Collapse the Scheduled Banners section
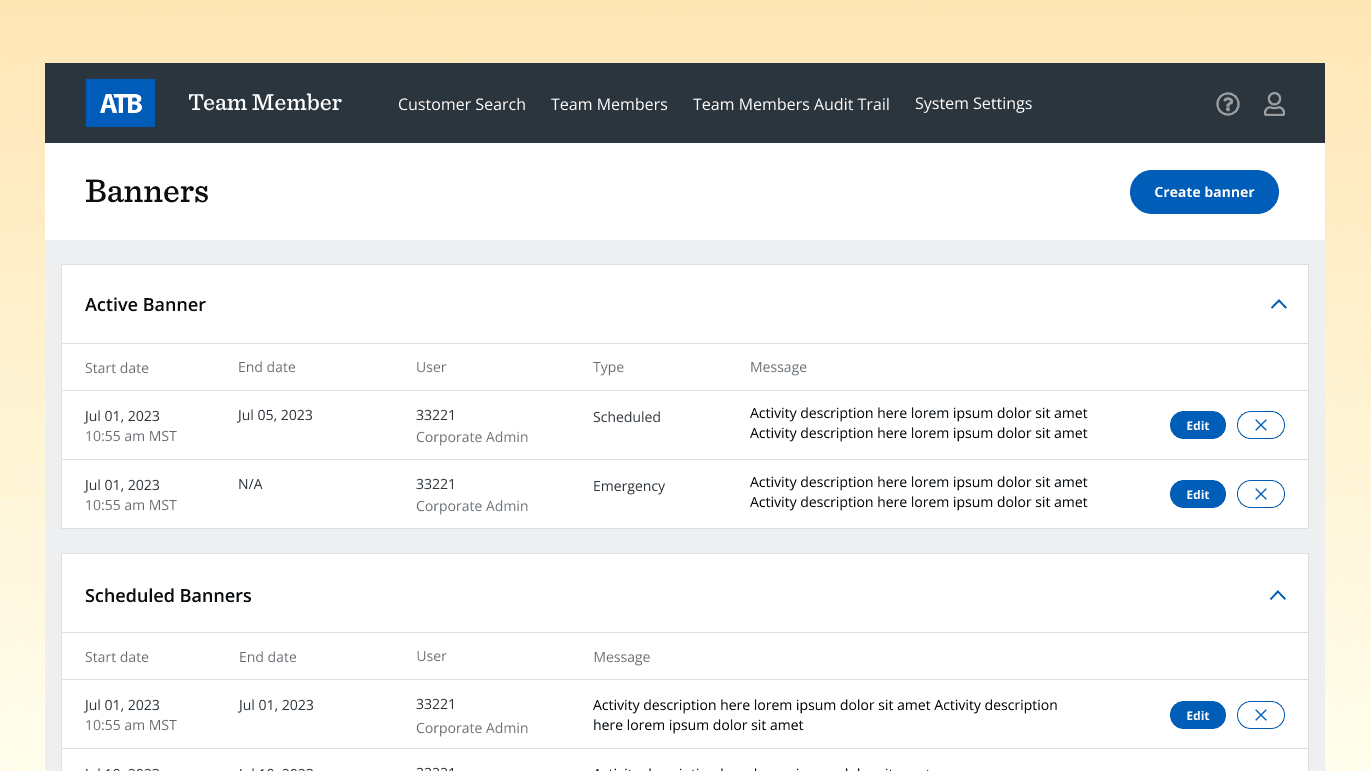The image size is (1371, 771). point(1277,595)
